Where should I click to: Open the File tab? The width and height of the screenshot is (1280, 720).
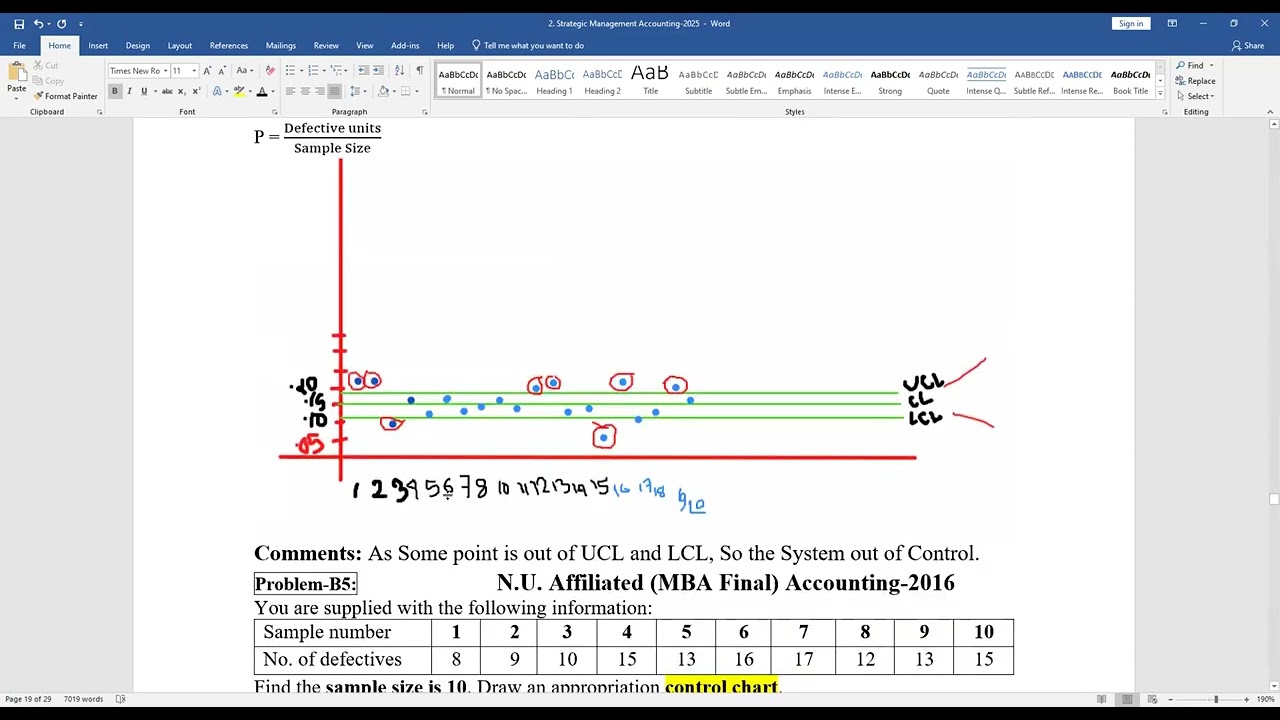coord(19,45)
